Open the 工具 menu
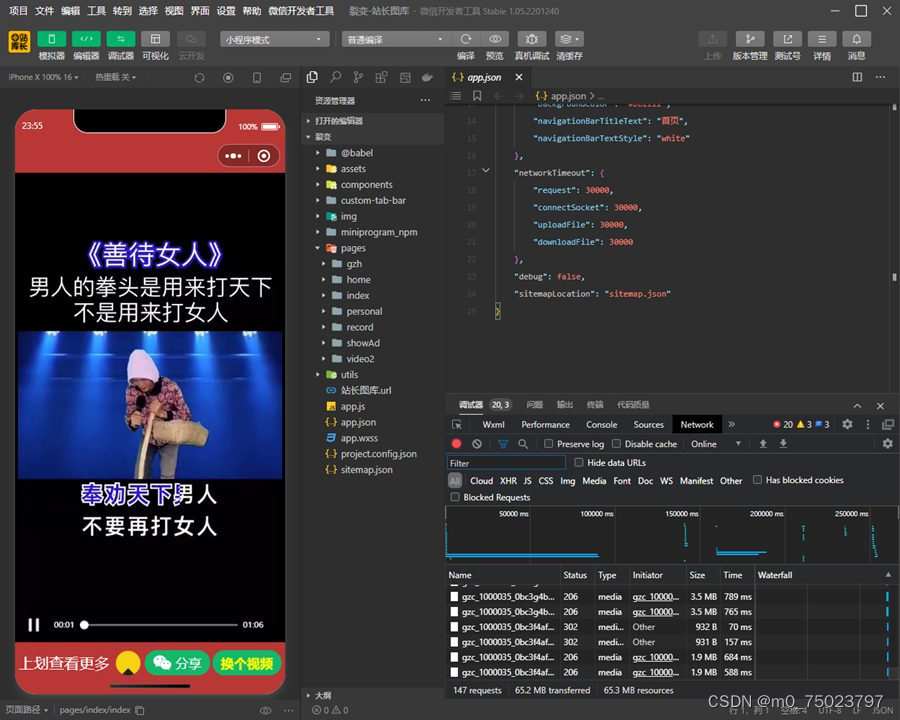The width and height of the screenshot is (900, 720). click(96, 10)
